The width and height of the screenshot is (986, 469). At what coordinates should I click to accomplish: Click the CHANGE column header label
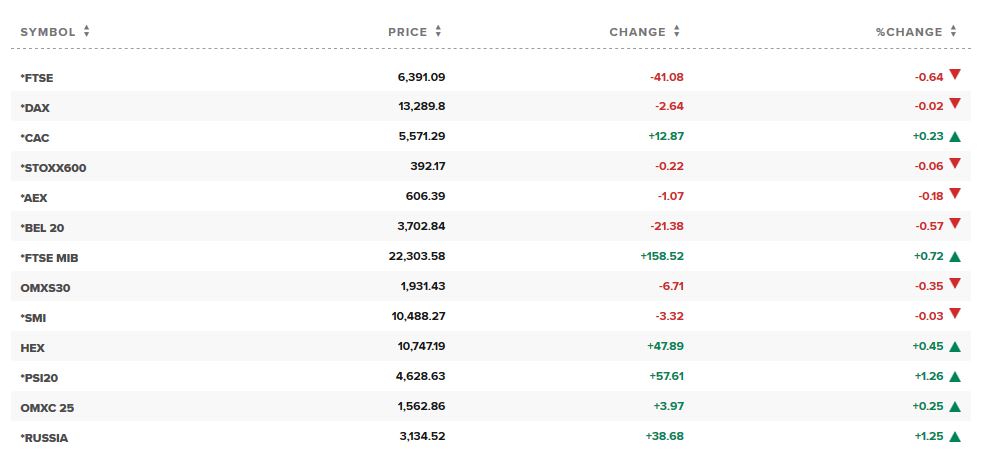click(x=637, y=32)
